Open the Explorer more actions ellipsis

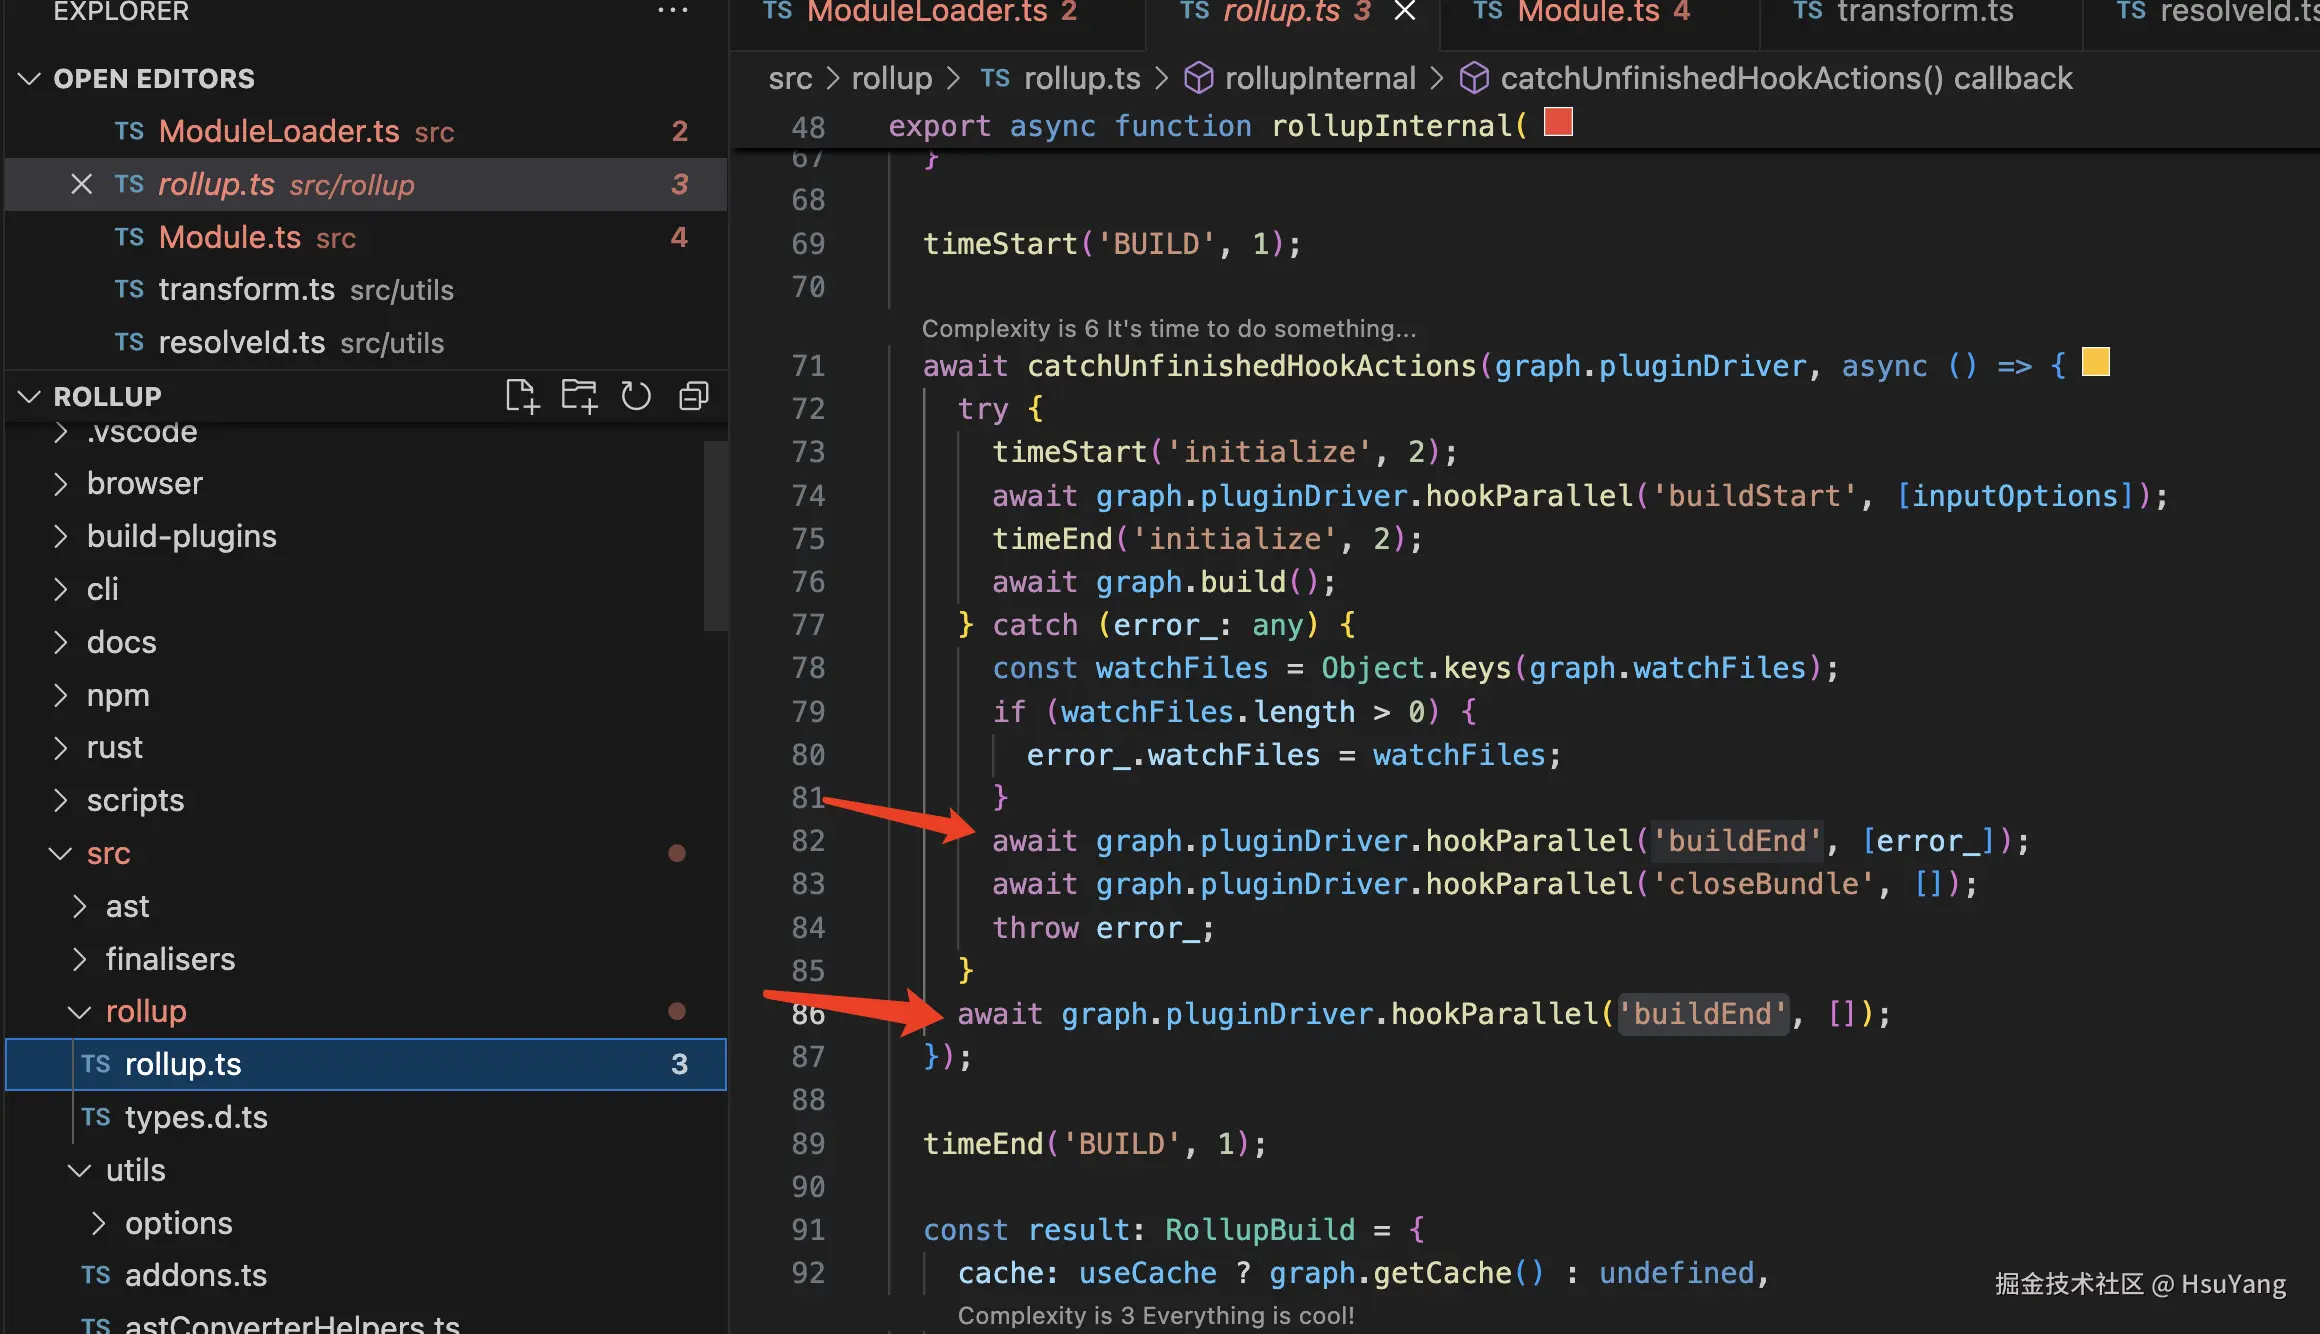673,11
